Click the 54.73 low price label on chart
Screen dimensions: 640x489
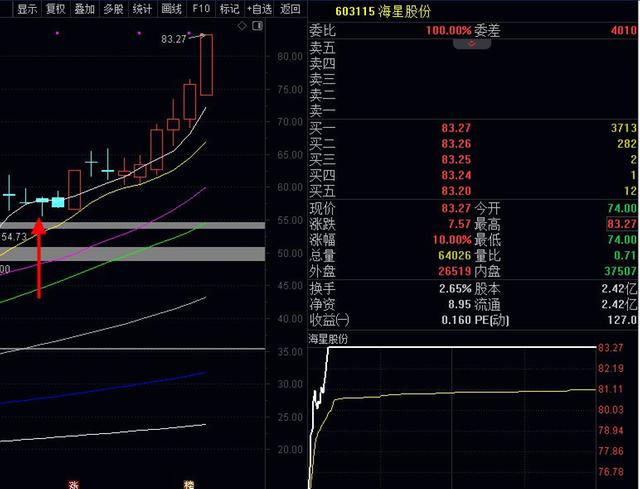[14, 237]
